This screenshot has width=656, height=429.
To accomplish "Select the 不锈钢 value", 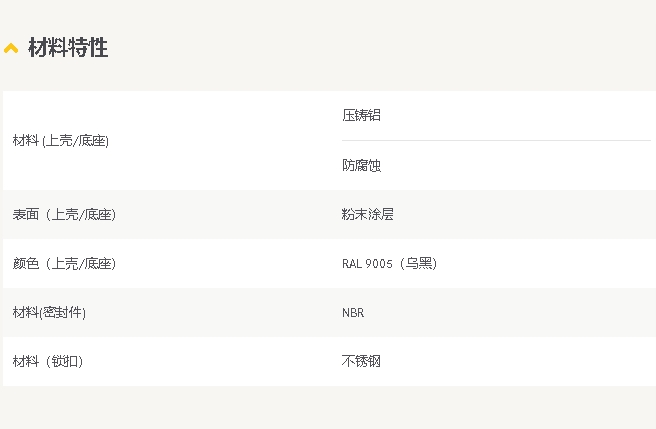I will tap(361, 362).
